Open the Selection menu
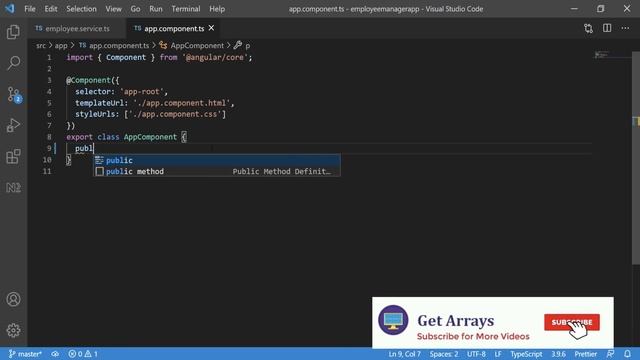The width and height of the screenshot is (640, 360). click(x=81, y=9)
